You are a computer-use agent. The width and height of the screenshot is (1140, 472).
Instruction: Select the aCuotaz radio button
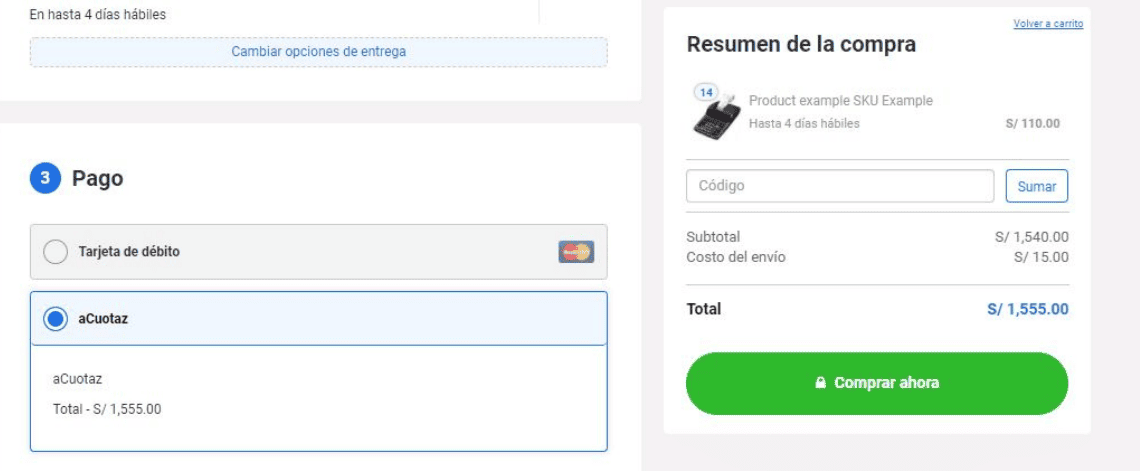pos(56,319)
